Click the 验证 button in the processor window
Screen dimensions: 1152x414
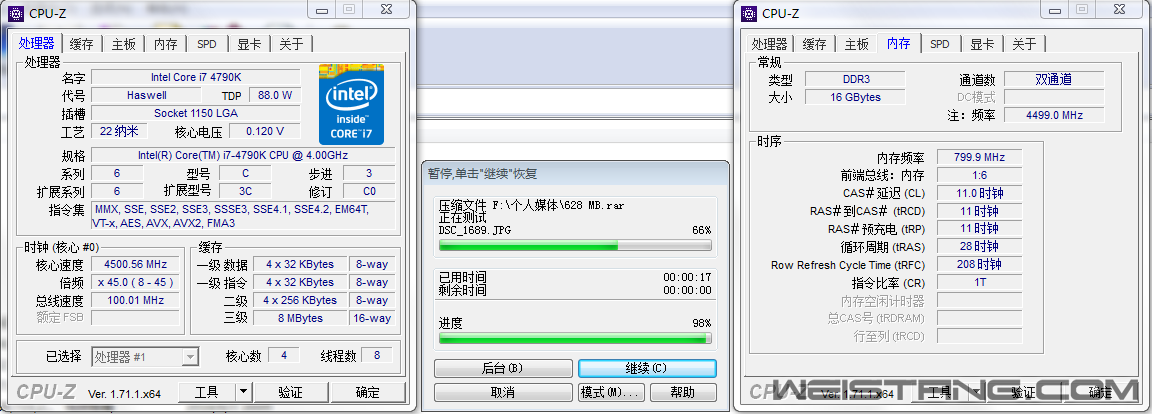(x=290, y=391)
